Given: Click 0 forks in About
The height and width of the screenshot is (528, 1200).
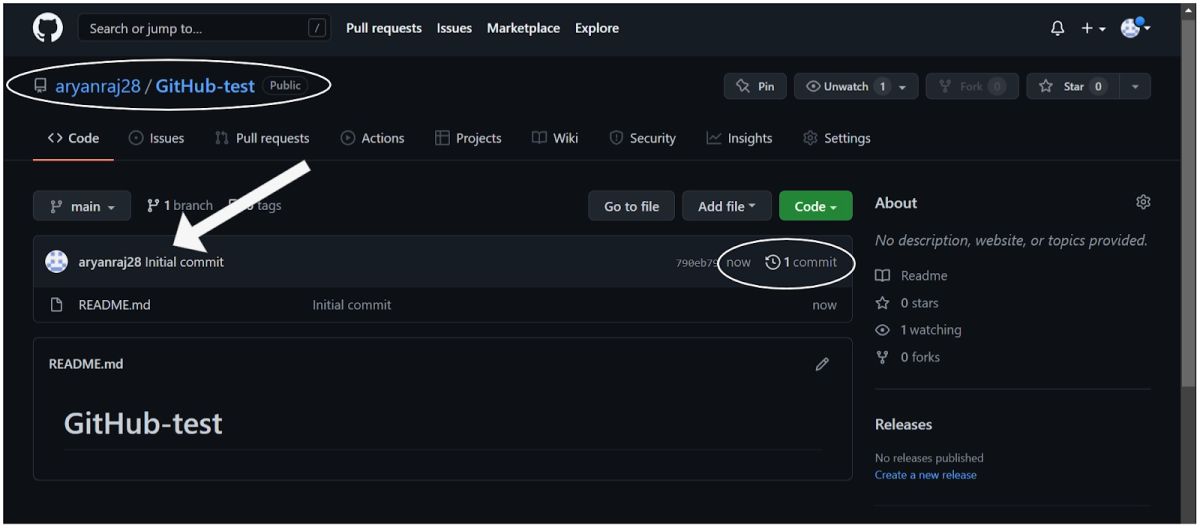Looking at the screenshot, I should click(908, 357).
